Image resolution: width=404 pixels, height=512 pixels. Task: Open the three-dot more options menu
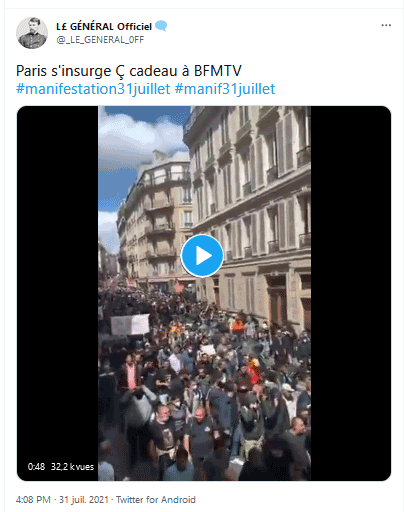coord(386,25)
